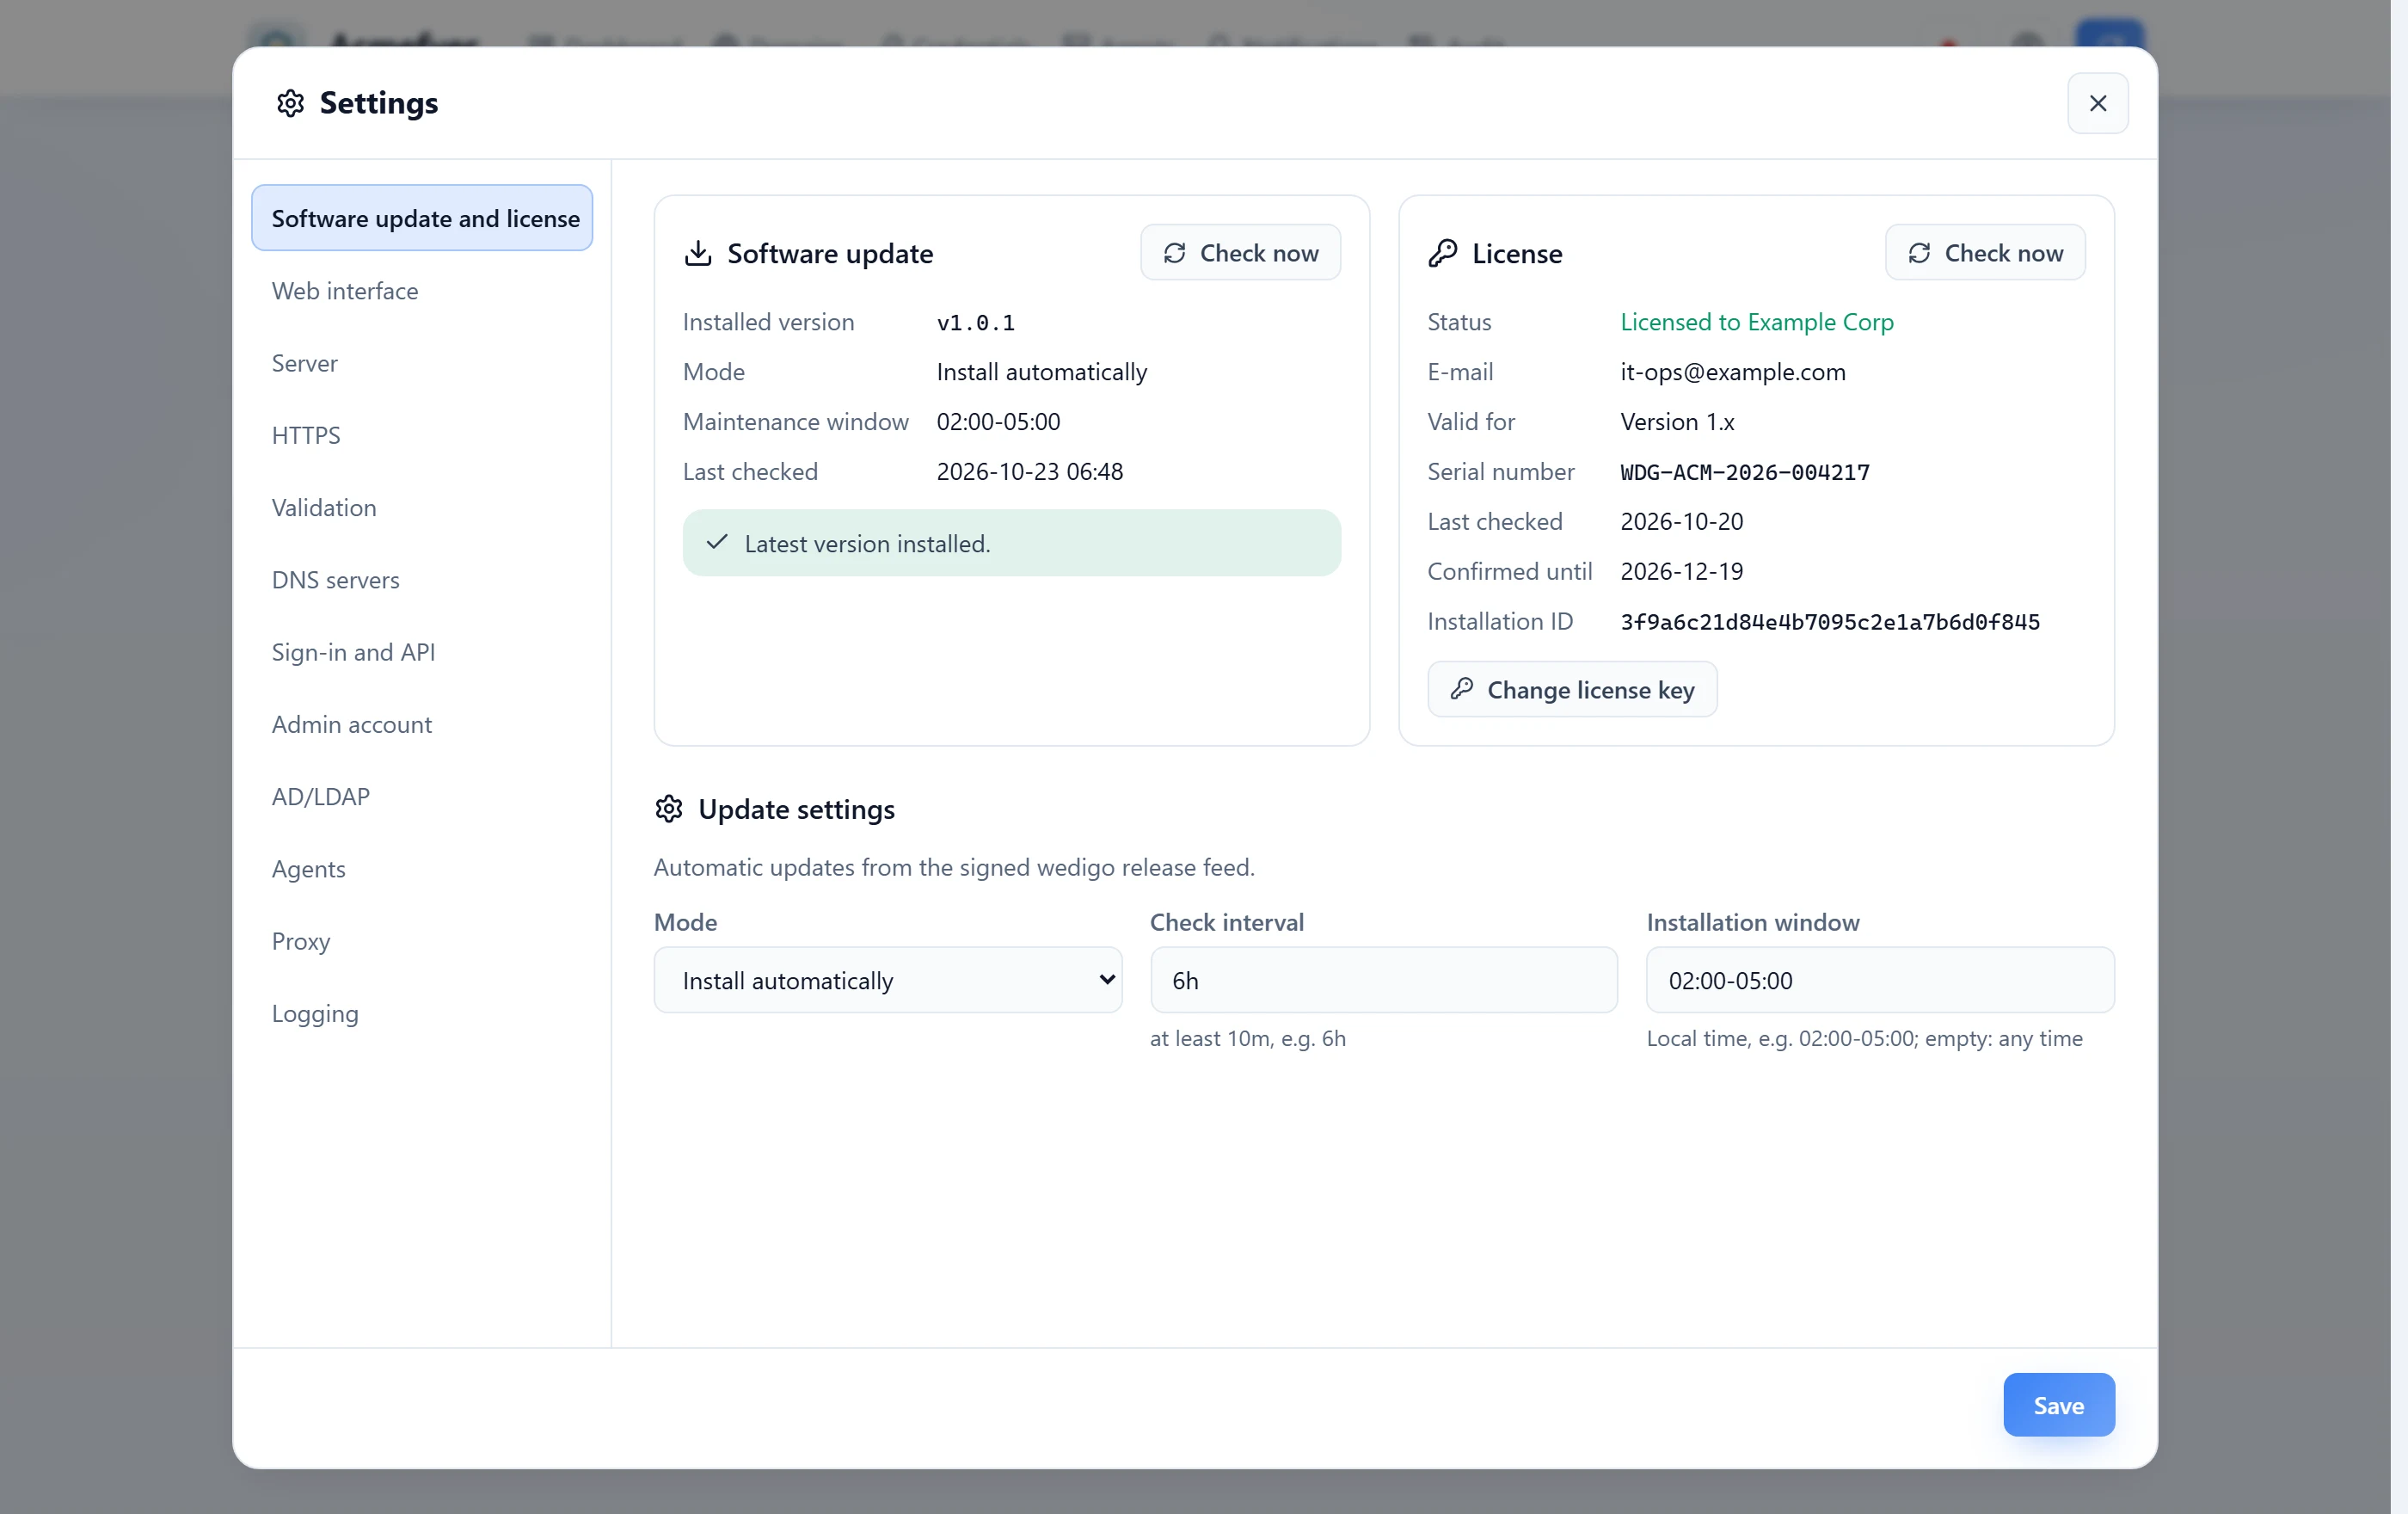2408x1514 pixels.
Task: Click the Software update download icon
Action: [x=698, y=253]
